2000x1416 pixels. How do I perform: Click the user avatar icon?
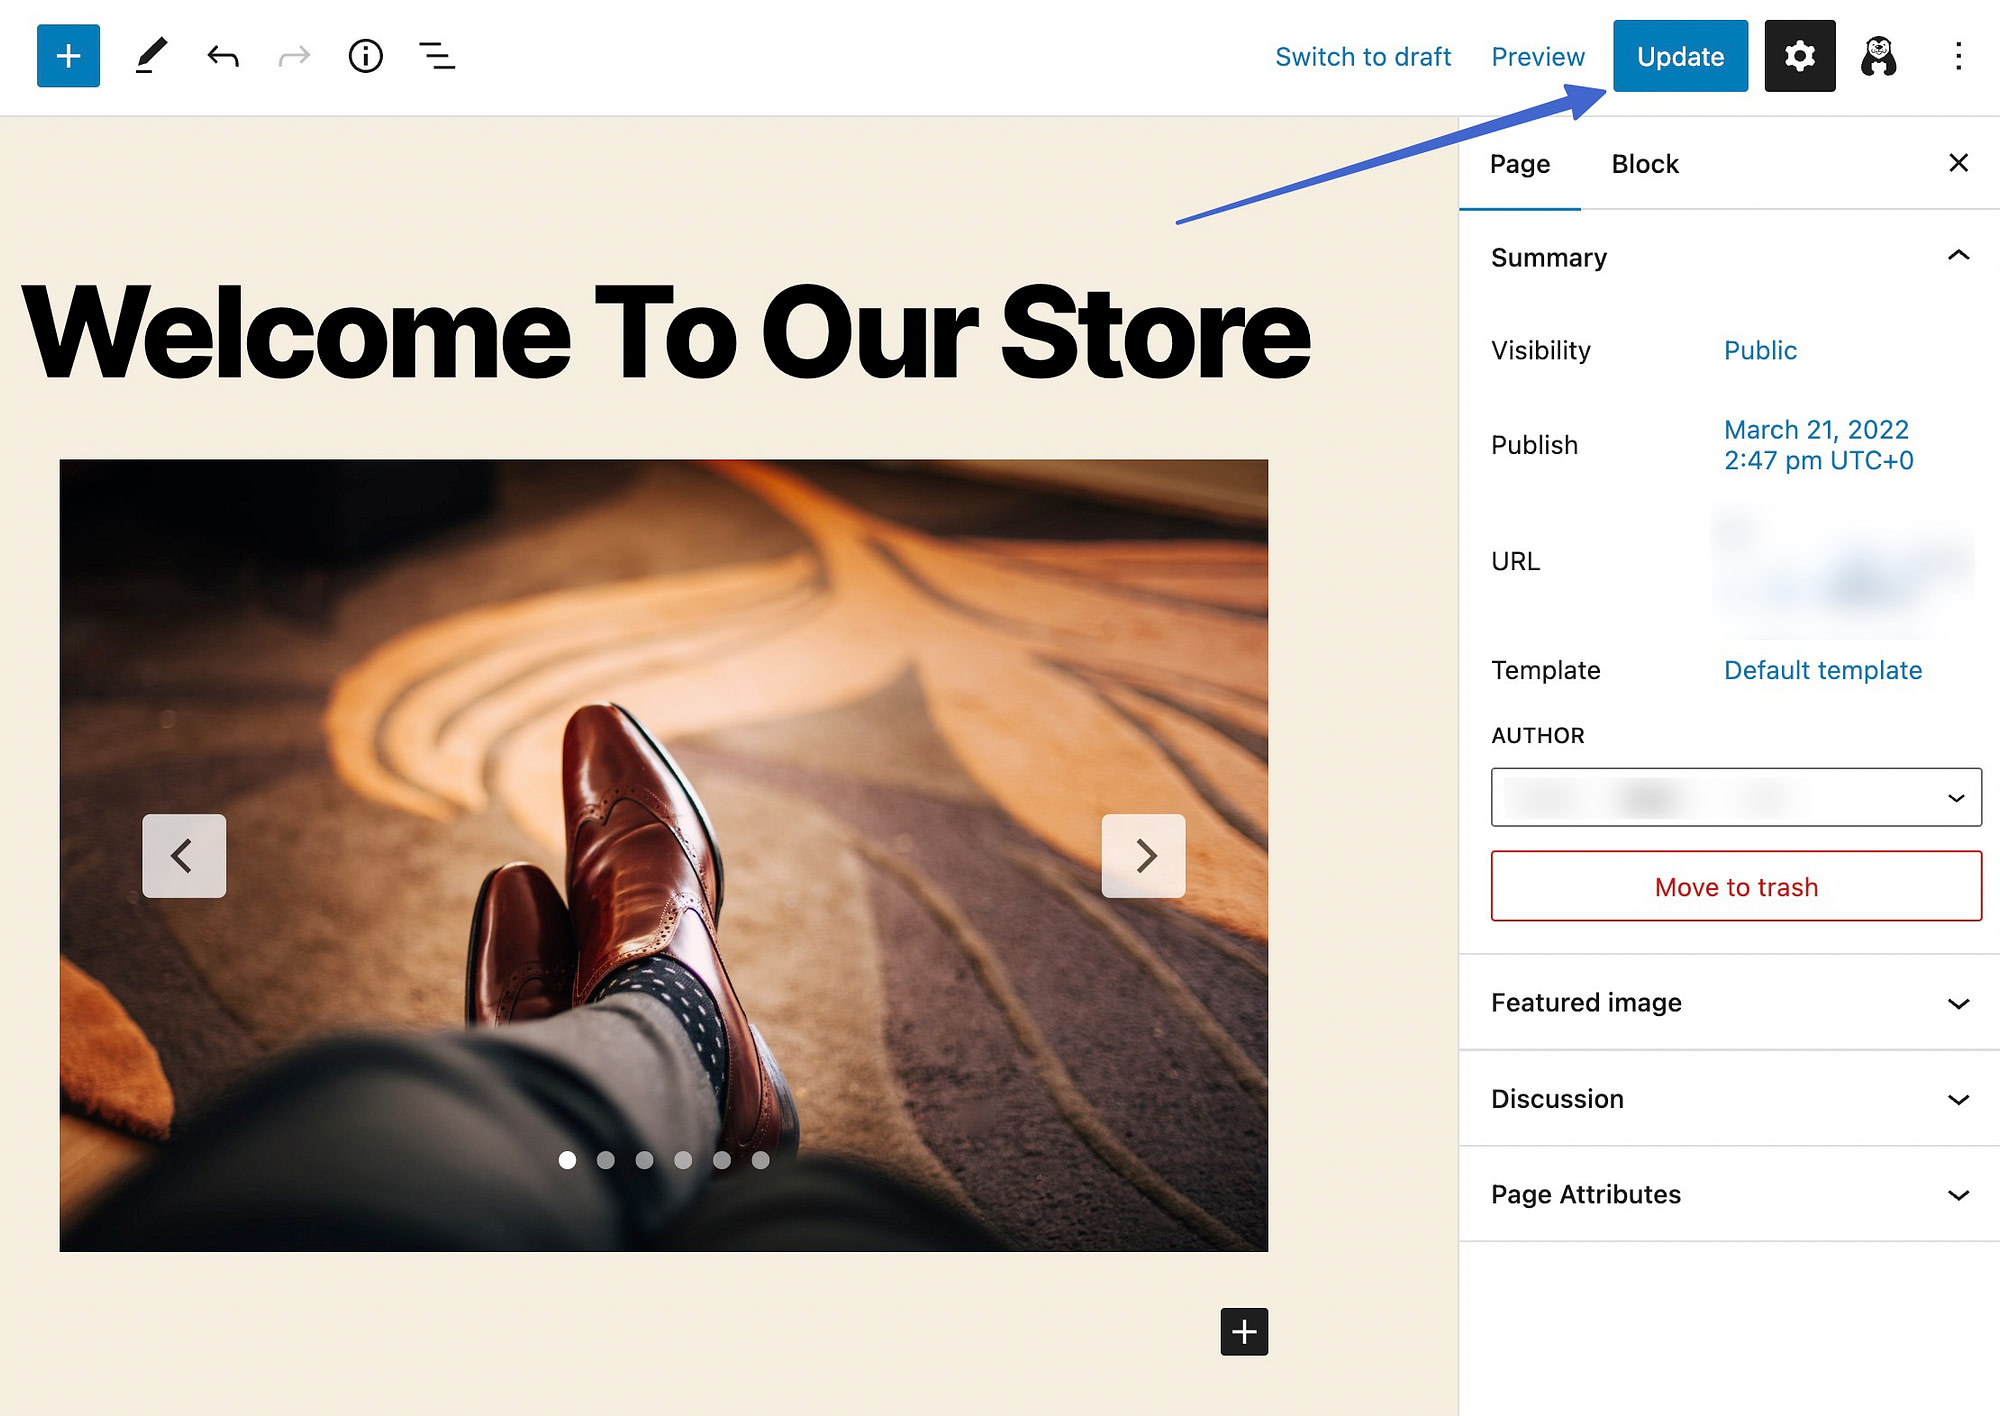coord(1877,55)
